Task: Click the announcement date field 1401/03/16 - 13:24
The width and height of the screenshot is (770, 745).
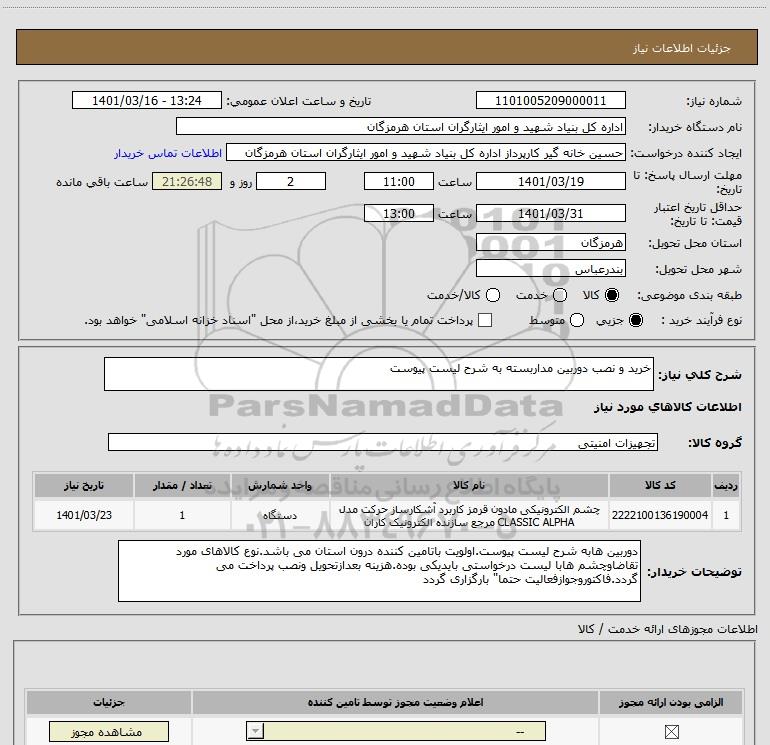Action: (x=147, y=100)
